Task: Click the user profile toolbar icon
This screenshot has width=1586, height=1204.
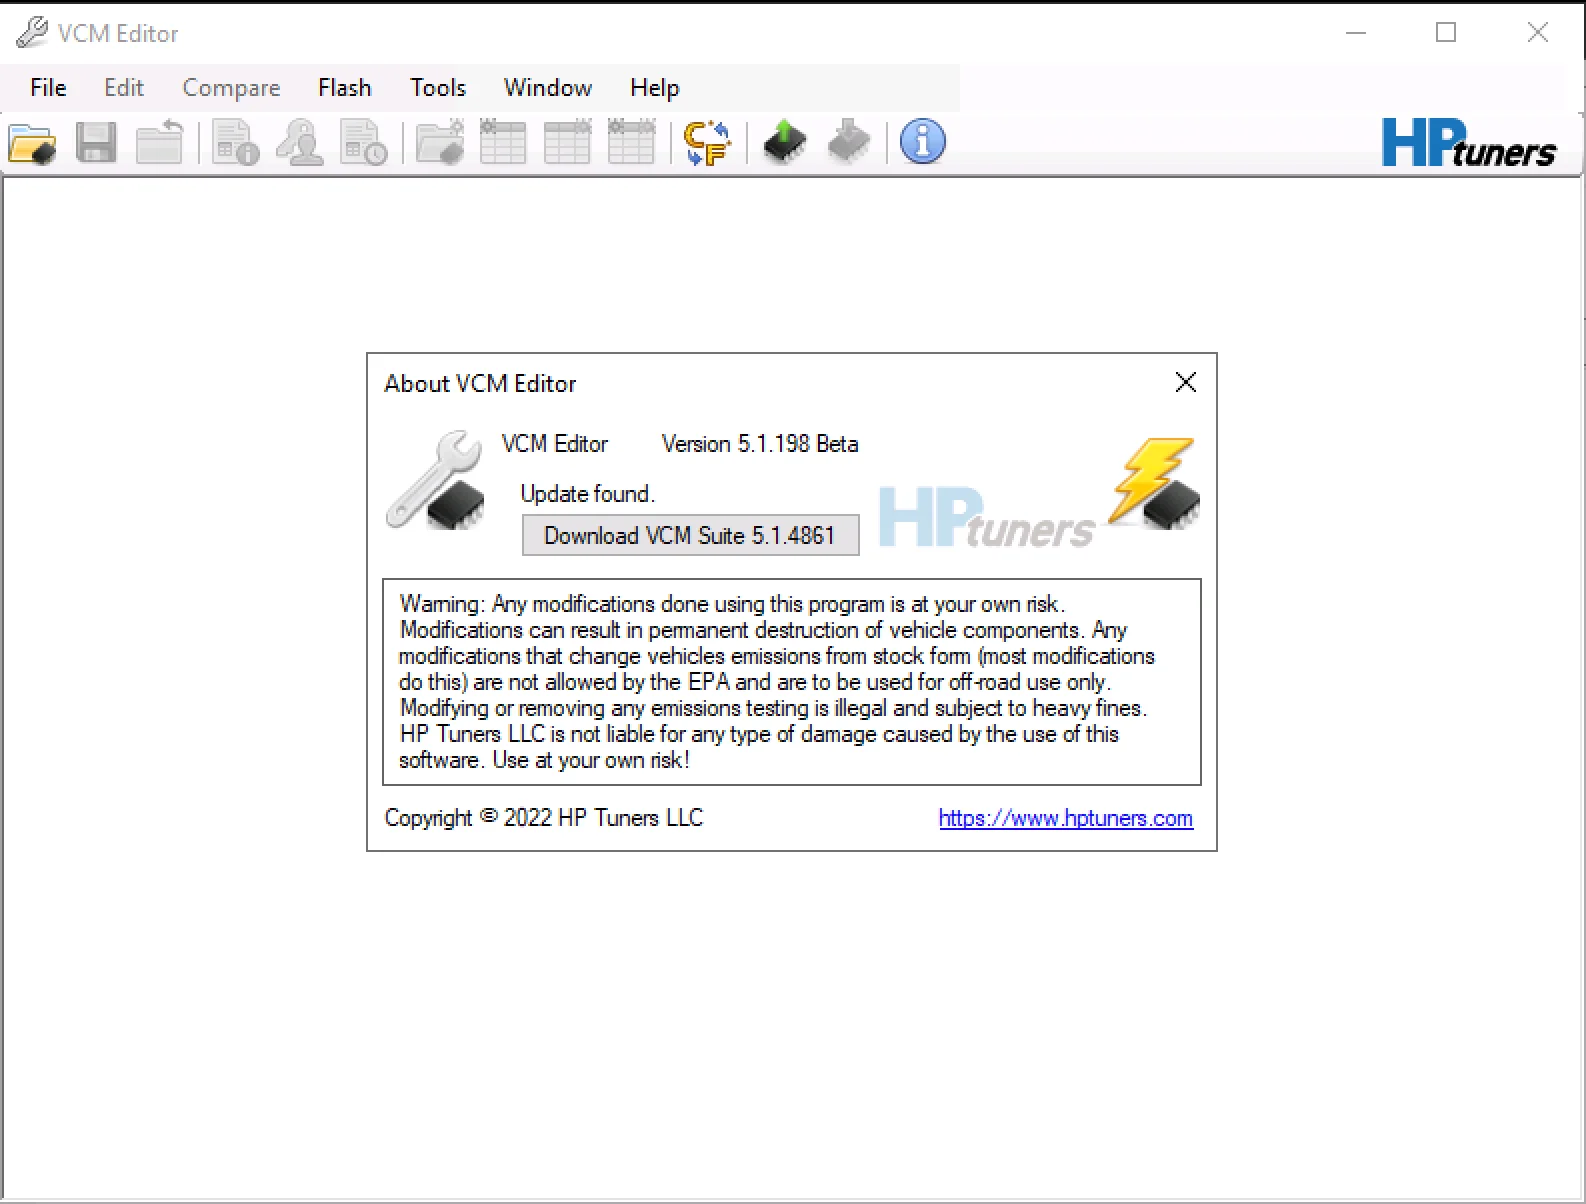Action: 300,143
